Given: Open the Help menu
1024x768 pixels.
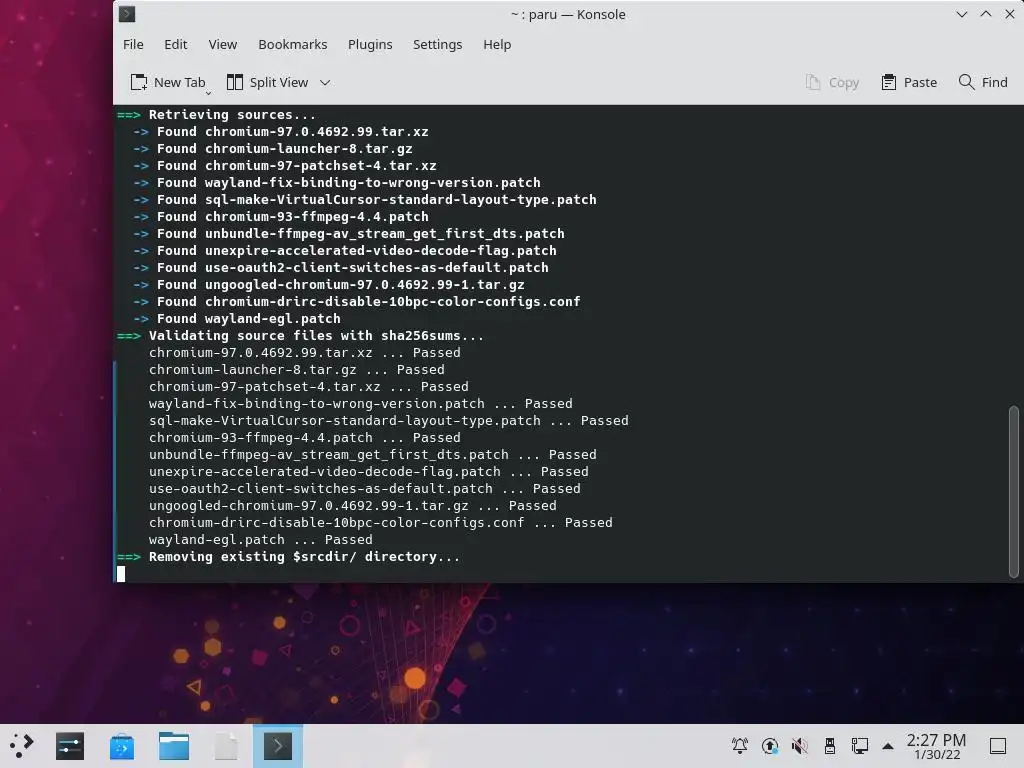Looking at the screenshot, I should click(497, 44).
